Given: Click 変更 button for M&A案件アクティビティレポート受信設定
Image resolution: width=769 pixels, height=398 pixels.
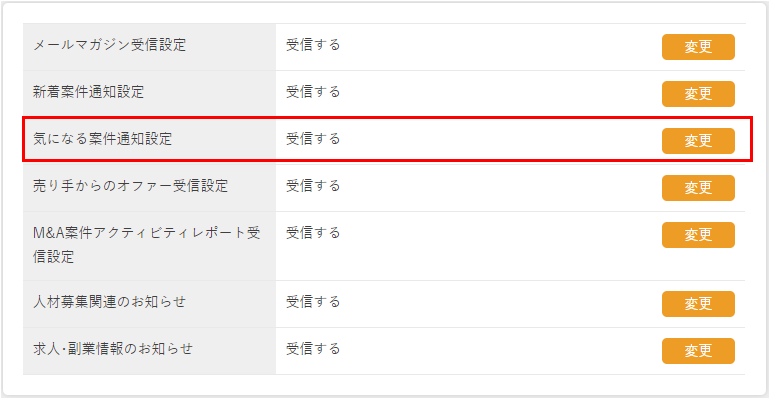Looking at the screenshot, I should coord(698,235).
